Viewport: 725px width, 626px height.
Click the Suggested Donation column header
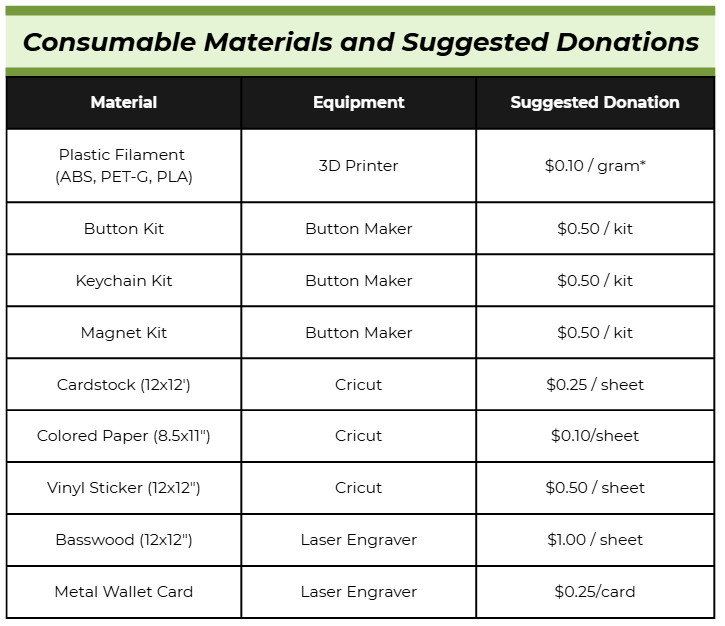tap(595, 102)
